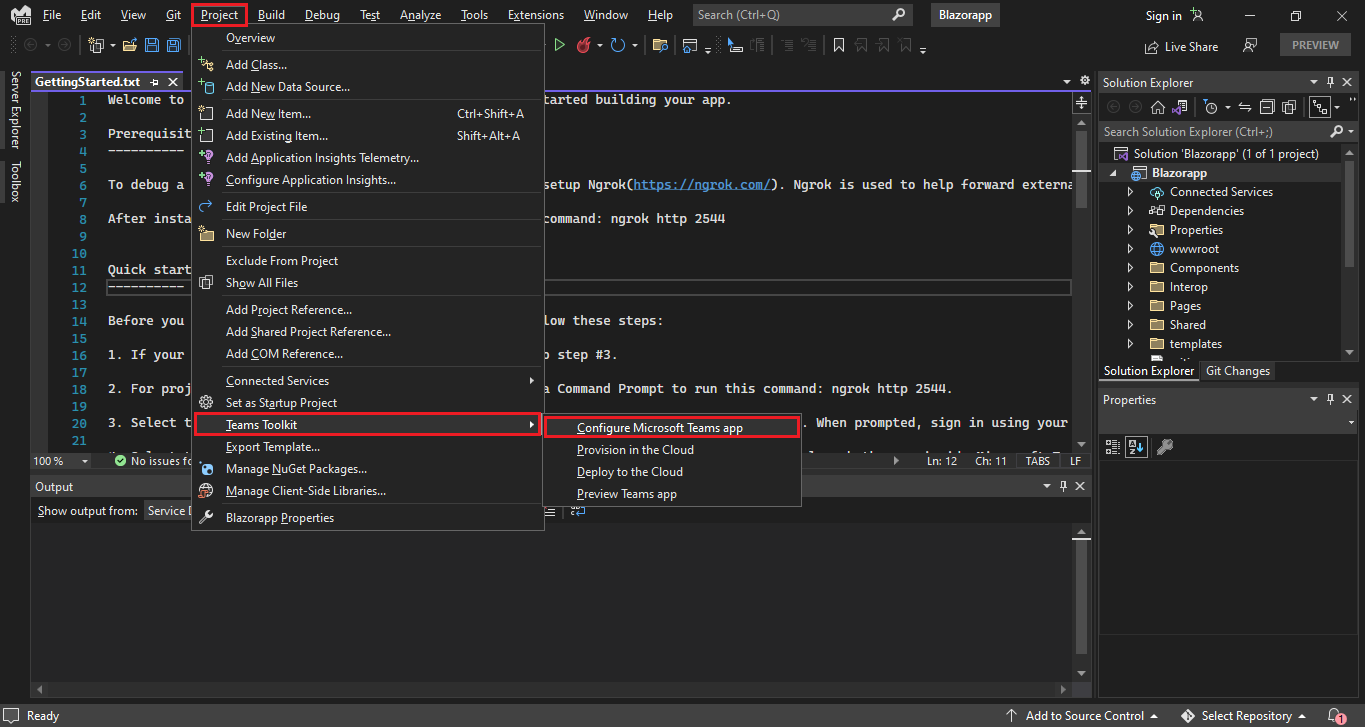Image resolution: width=1365 pixels, height=727 pixels.
Task: Expand the Dependencies node
Action: pos(1131,211)
